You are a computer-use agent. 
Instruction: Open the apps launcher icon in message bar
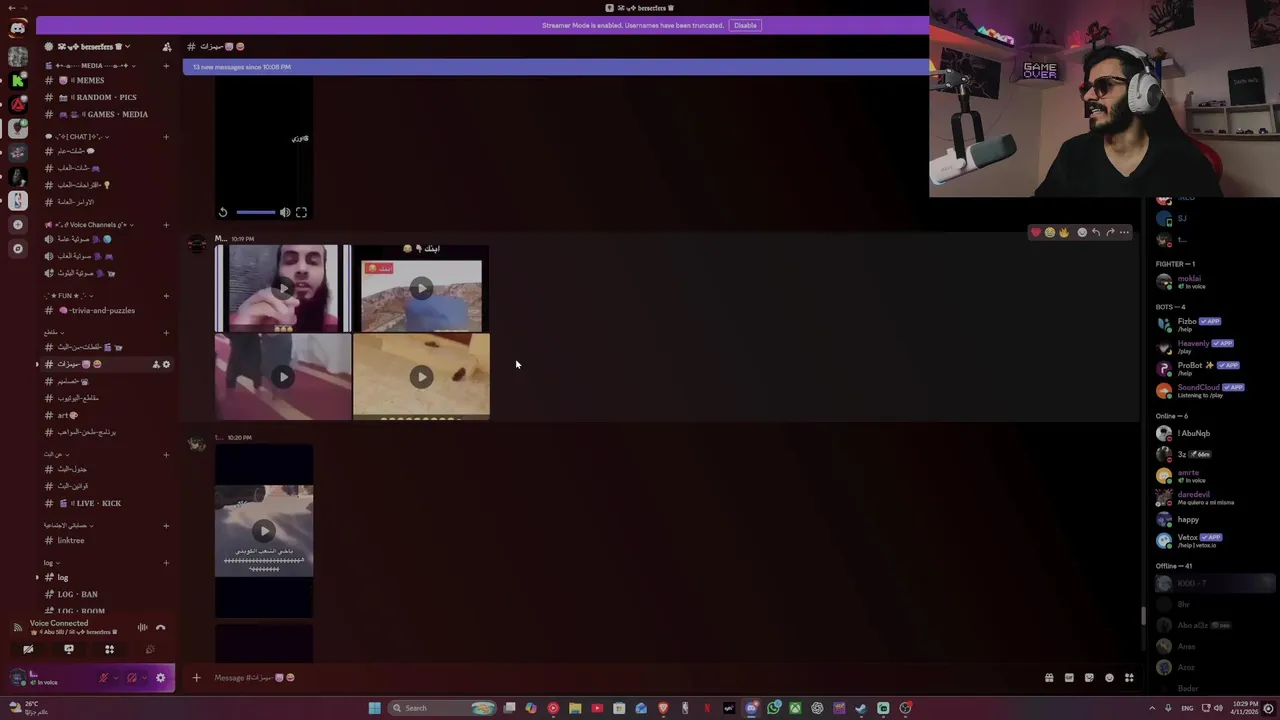tap(1129, 678)
